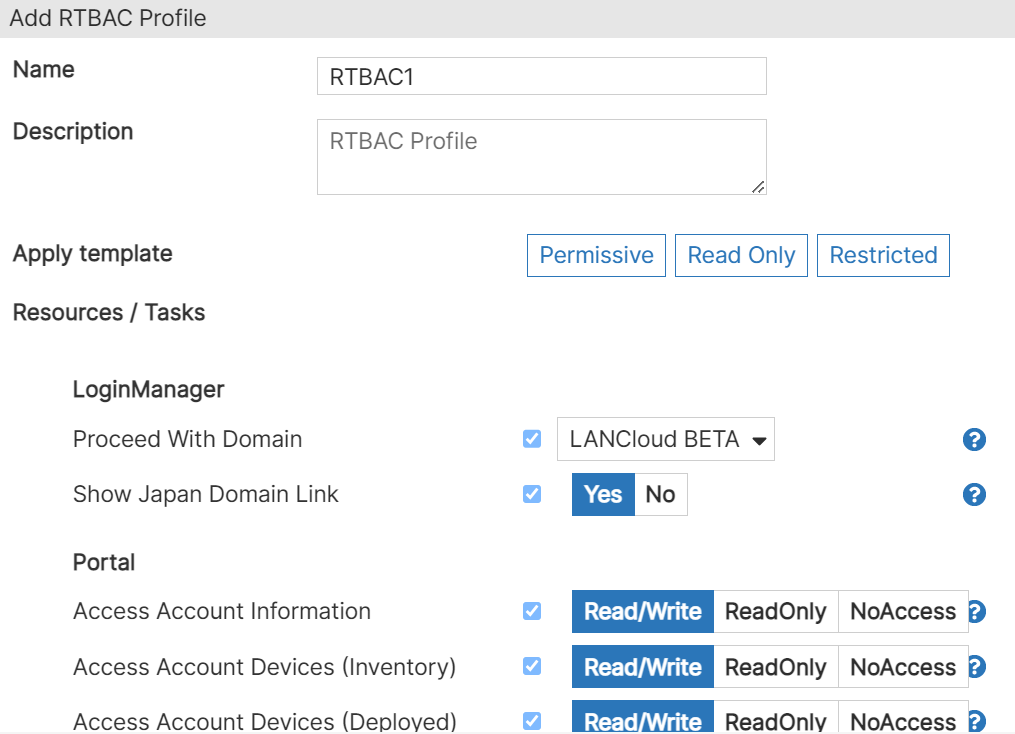The image size is (1015, 734).
Task: Open help for Proceed With Domain
Action: [x=973, y=439]
